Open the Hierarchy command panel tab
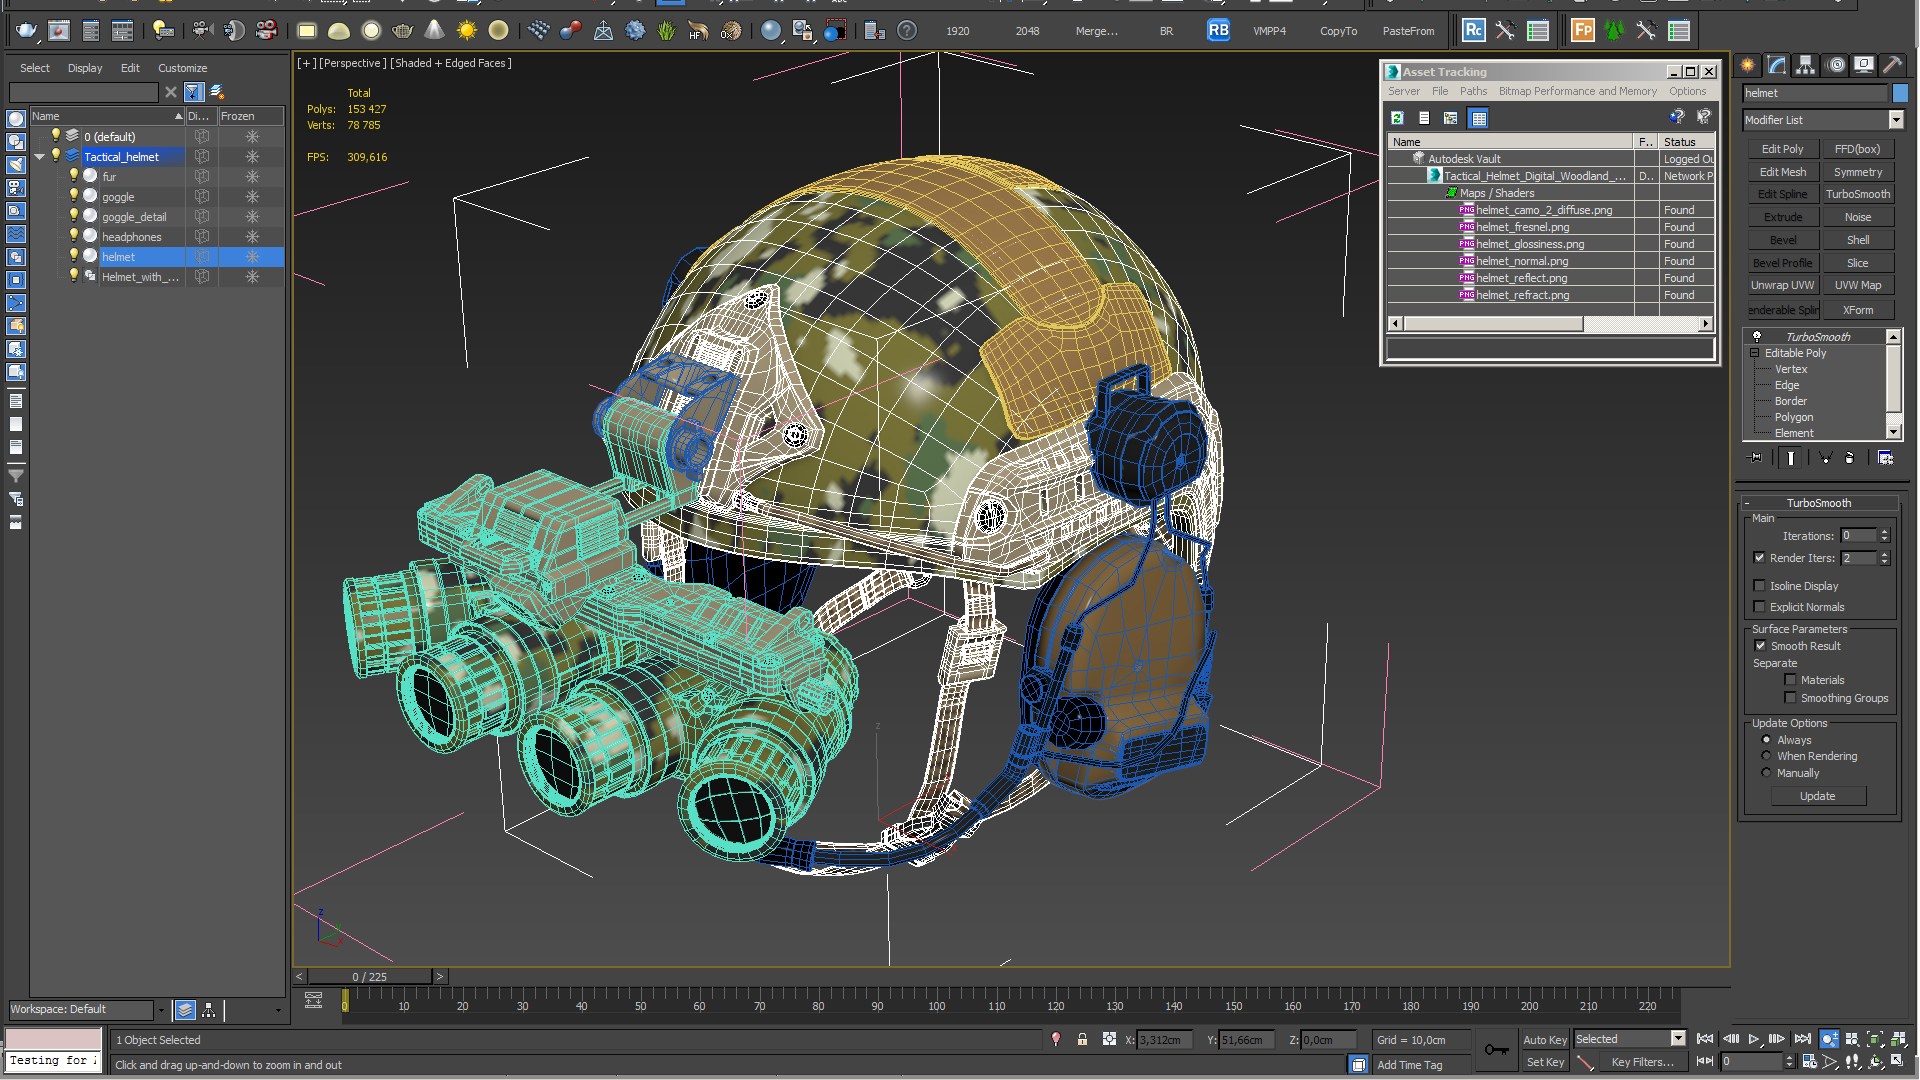This screenshot has height=1080, width=1920. pos(1805,65)
